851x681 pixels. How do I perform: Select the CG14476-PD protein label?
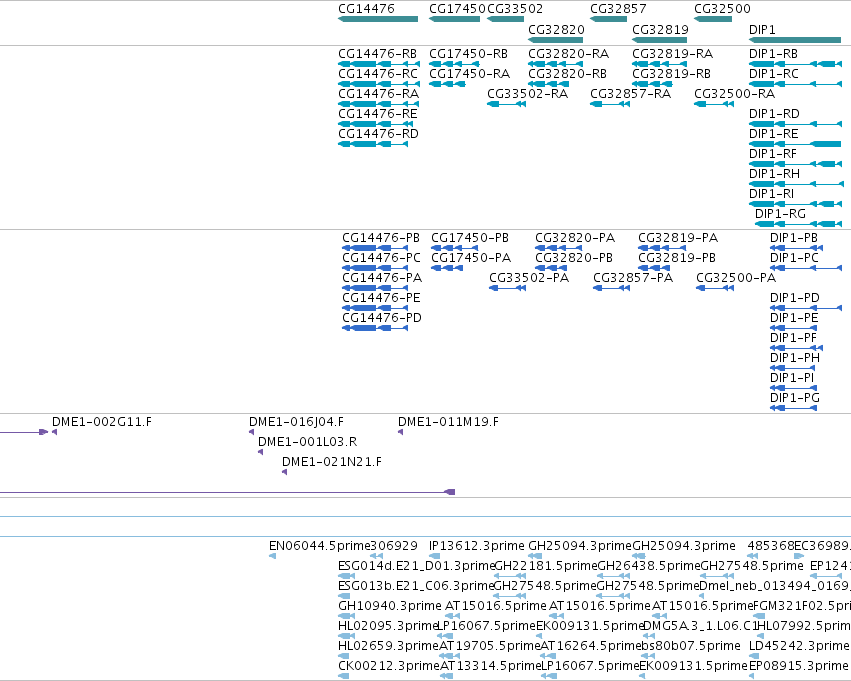click(382, 318)
